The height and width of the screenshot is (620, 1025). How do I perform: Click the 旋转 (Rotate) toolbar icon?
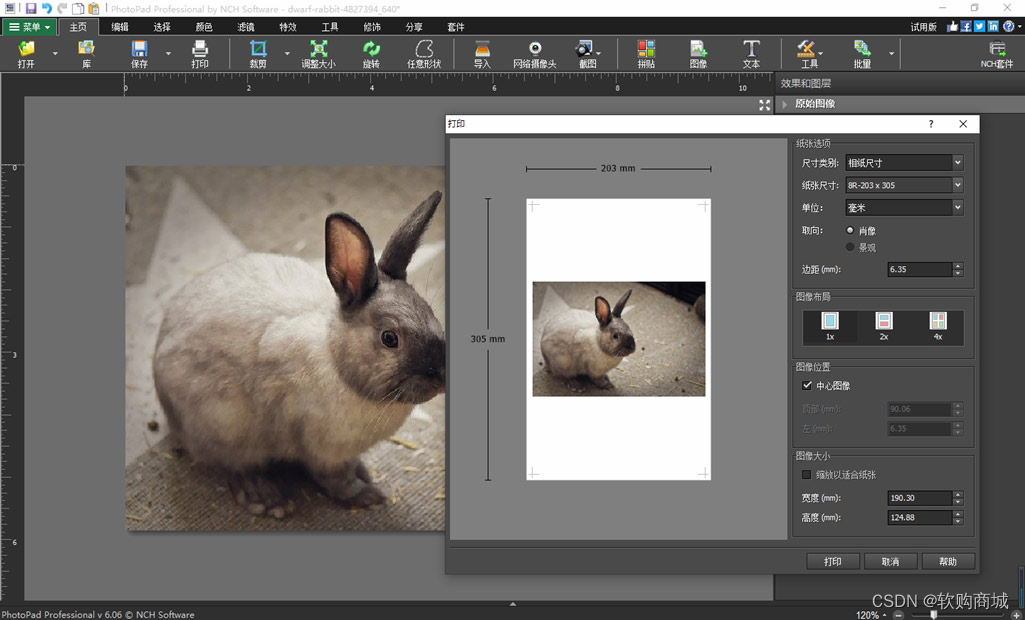(371, 53)
